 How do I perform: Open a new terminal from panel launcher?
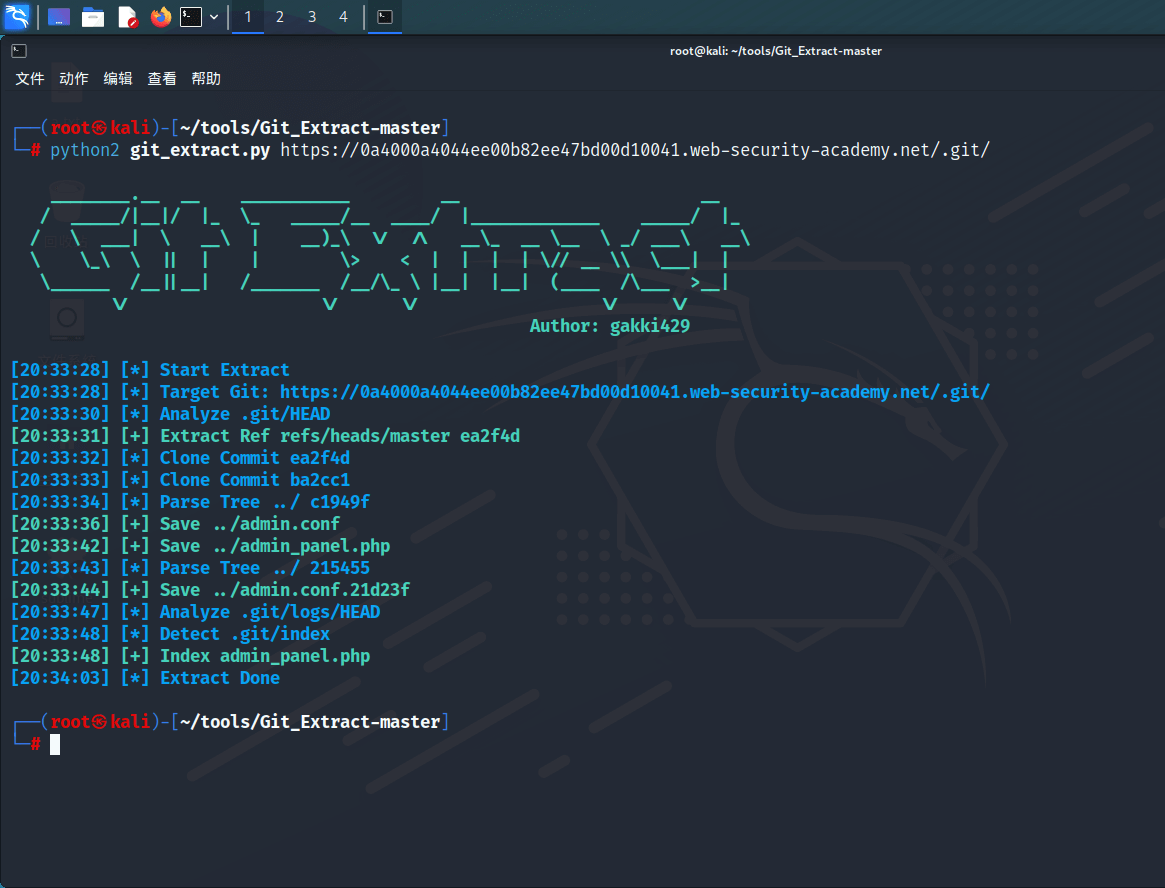[191, 17]
